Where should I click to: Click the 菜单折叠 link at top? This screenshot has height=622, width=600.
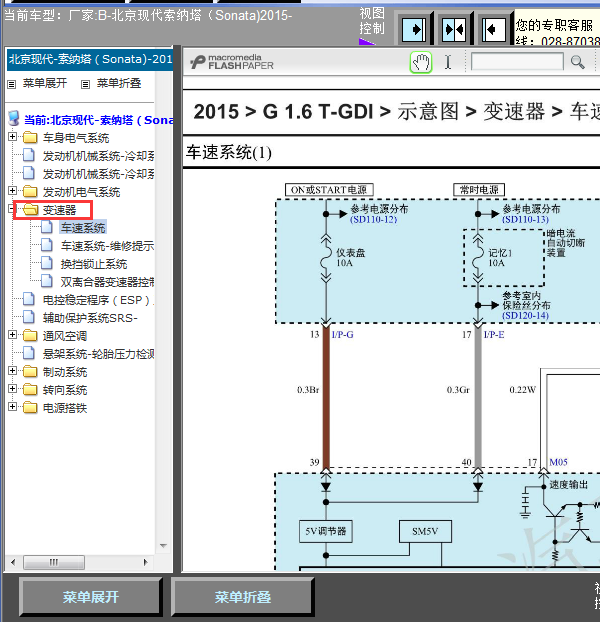point(119,83)
